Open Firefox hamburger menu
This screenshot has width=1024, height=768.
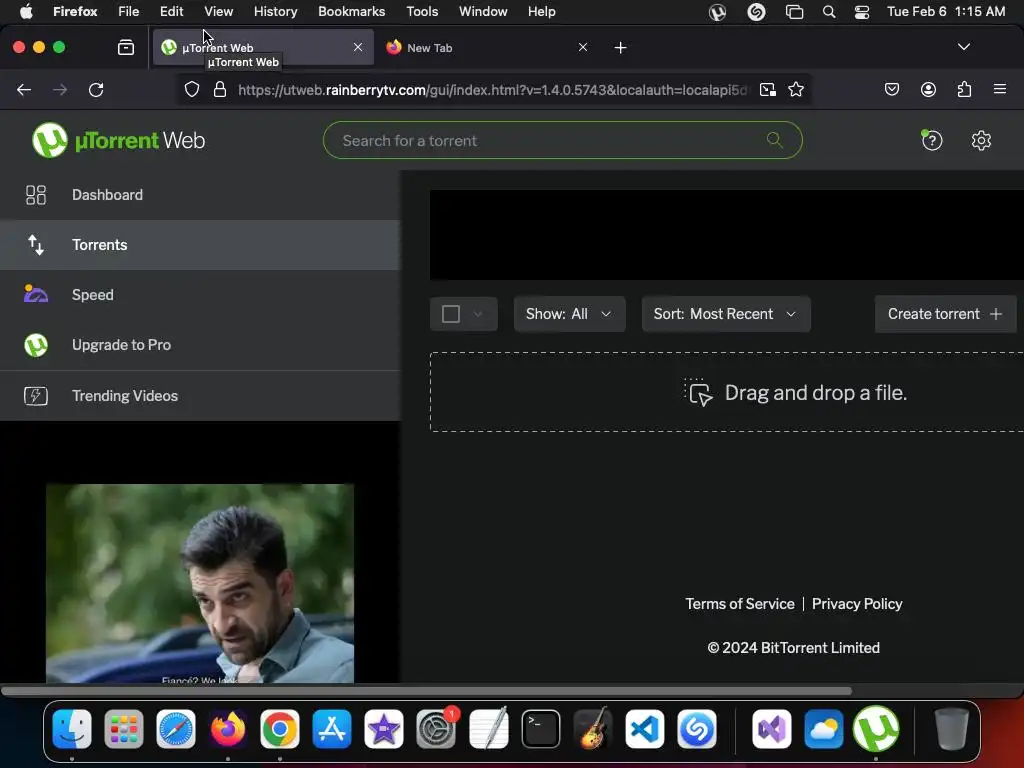pos(1000,89)
